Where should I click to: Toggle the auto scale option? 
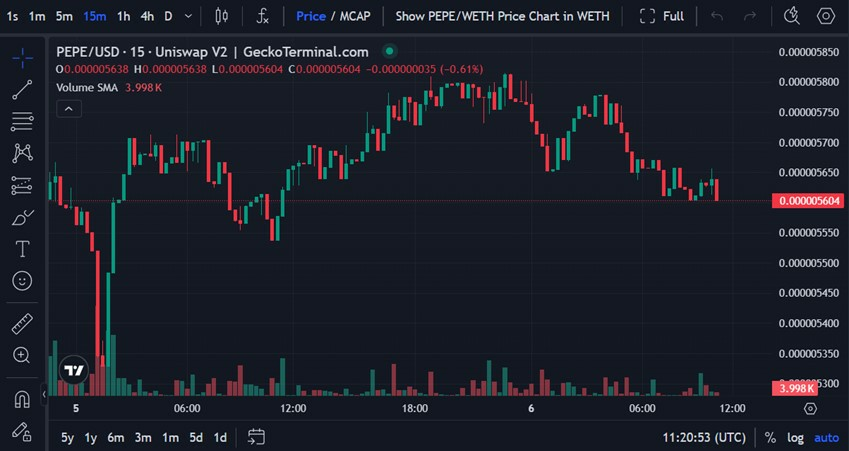[826, 437]
